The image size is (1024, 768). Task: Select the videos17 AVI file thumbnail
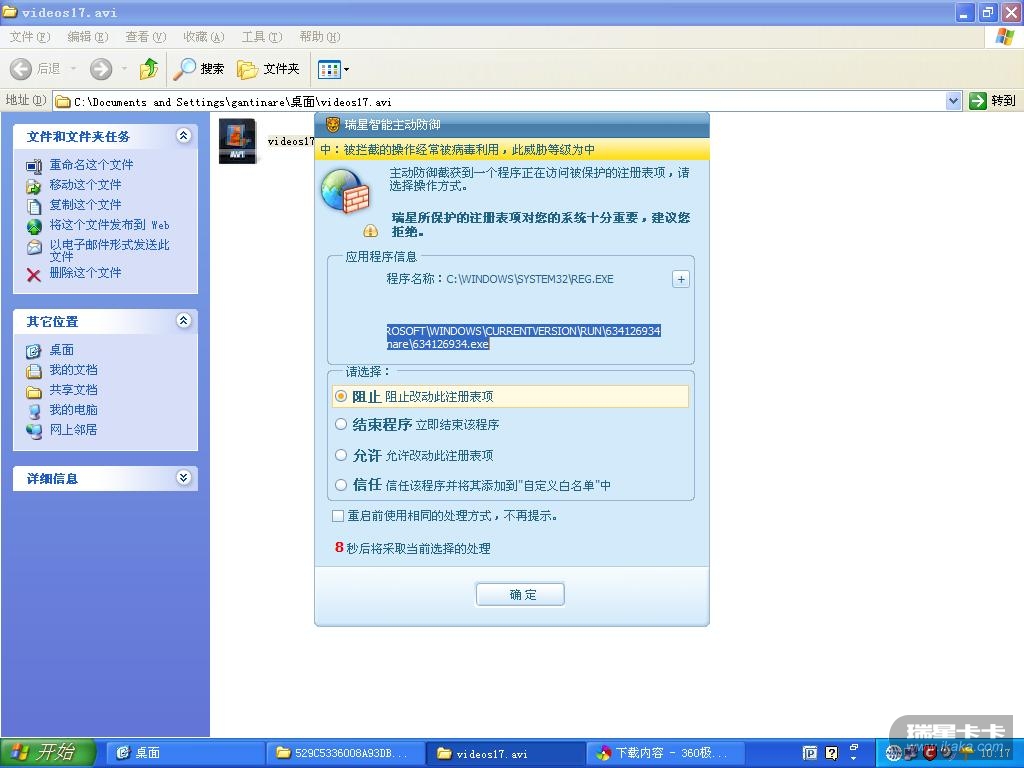(x=238, y=141)
